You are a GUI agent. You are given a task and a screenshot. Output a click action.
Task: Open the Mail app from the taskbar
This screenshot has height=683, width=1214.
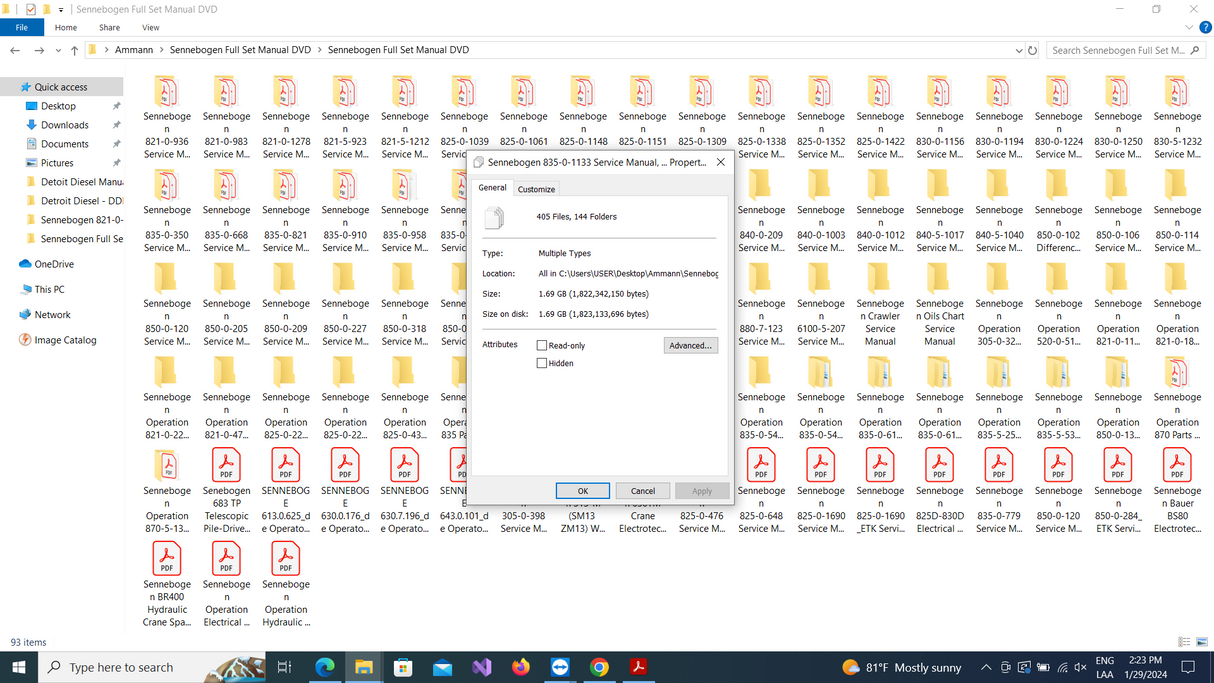point(442,667)
